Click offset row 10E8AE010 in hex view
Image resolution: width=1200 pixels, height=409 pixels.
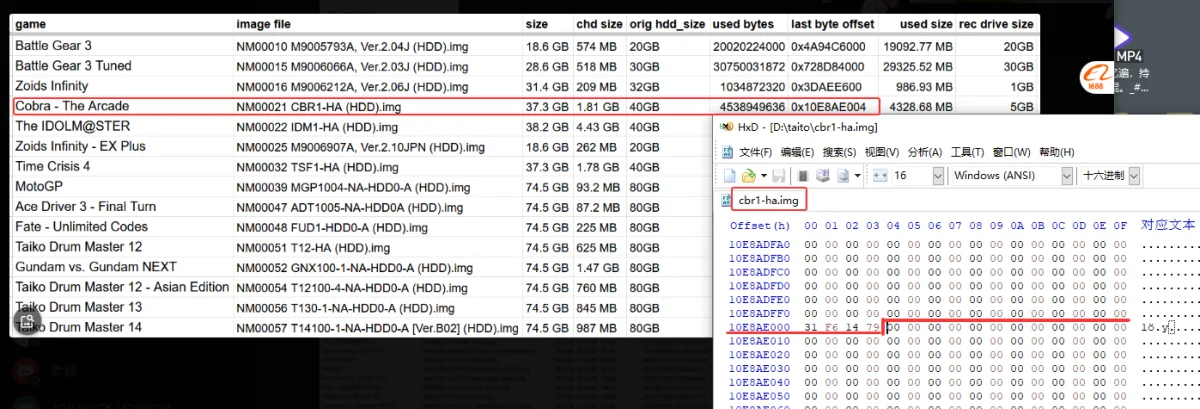(x=760, y=341)
